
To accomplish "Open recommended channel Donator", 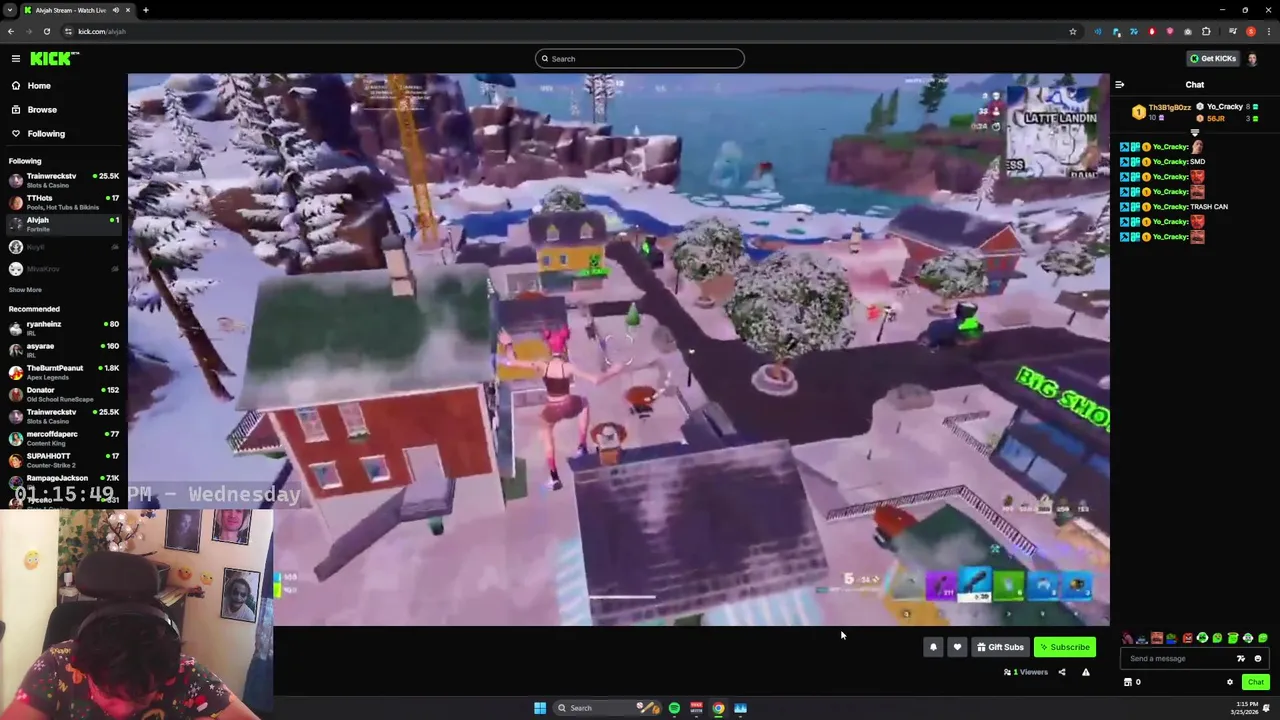I will click(64, 394).
